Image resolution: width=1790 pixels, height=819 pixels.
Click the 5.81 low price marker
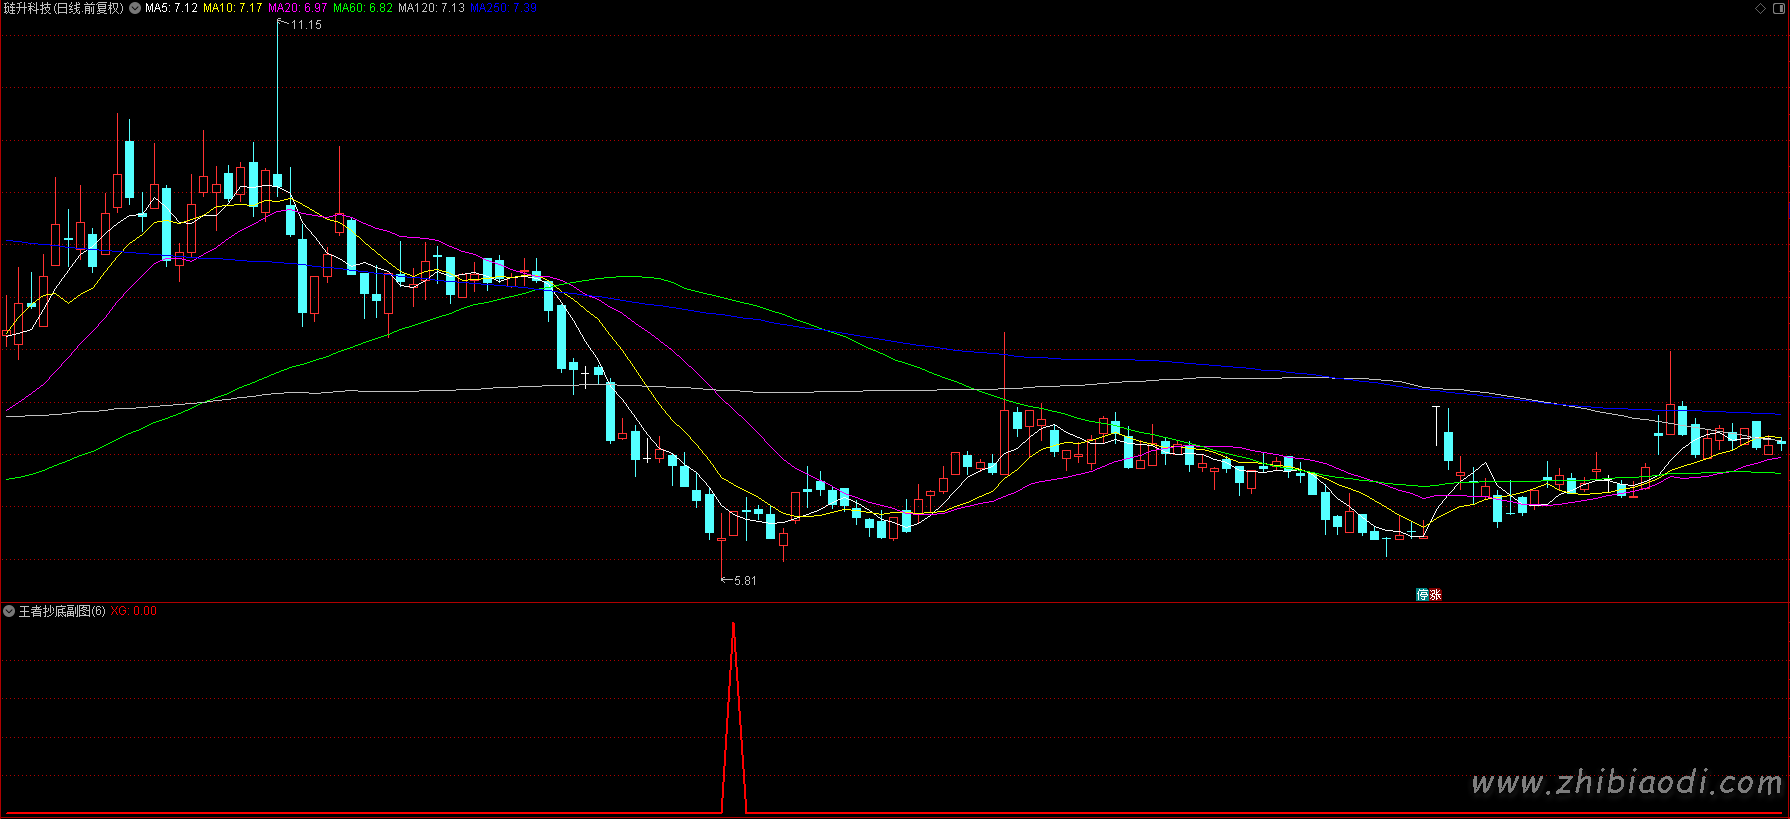(x=745, y=581)
